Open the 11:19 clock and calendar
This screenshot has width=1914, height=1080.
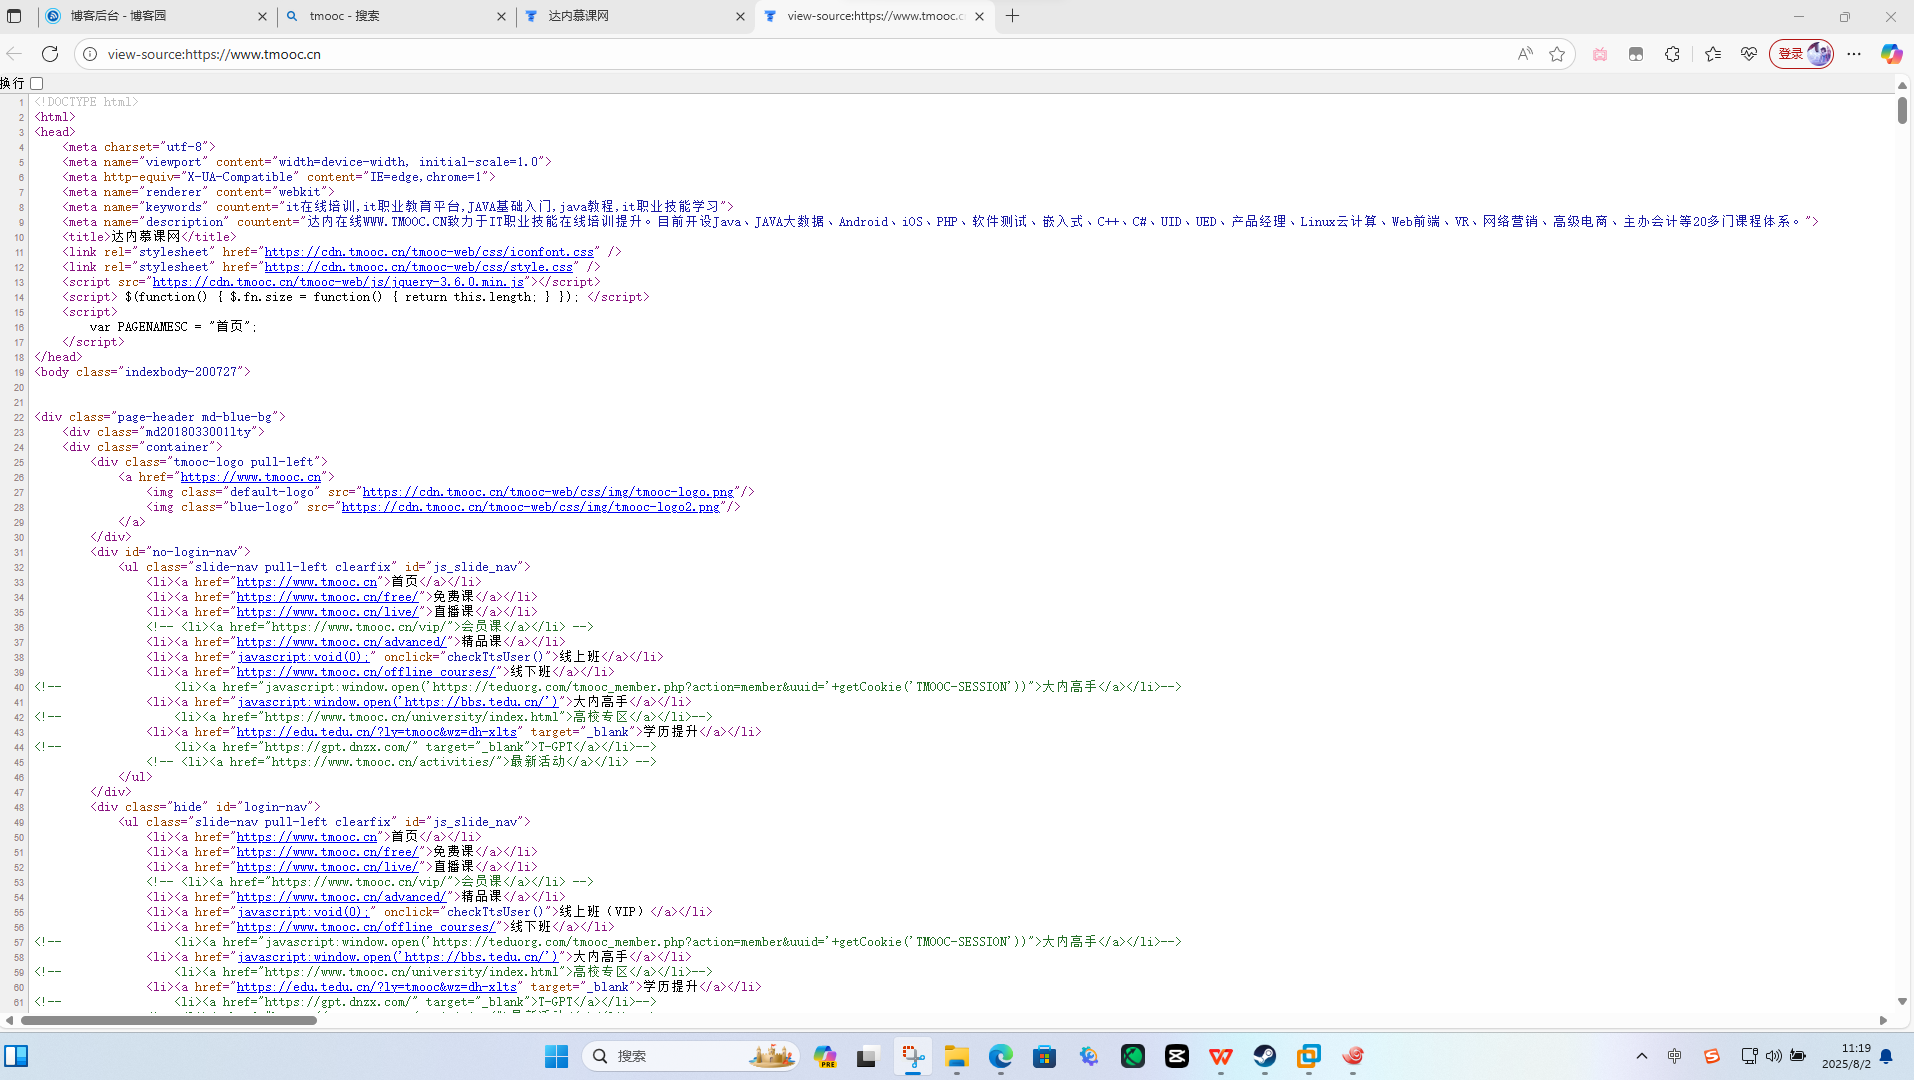pos(1846,1056)
